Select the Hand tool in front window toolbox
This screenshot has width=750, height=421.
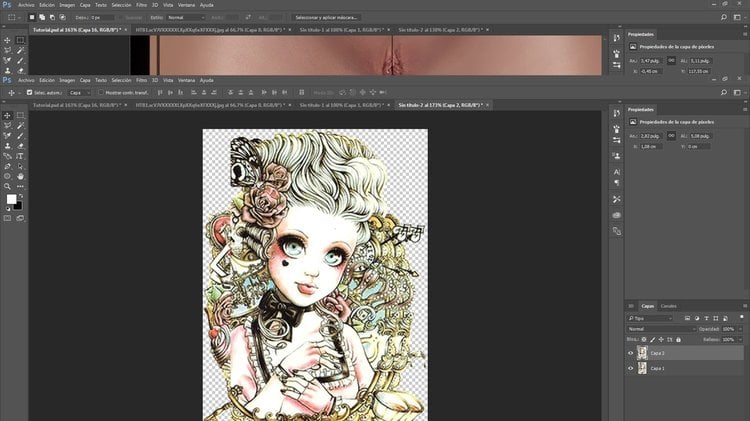tap(20, 177)
